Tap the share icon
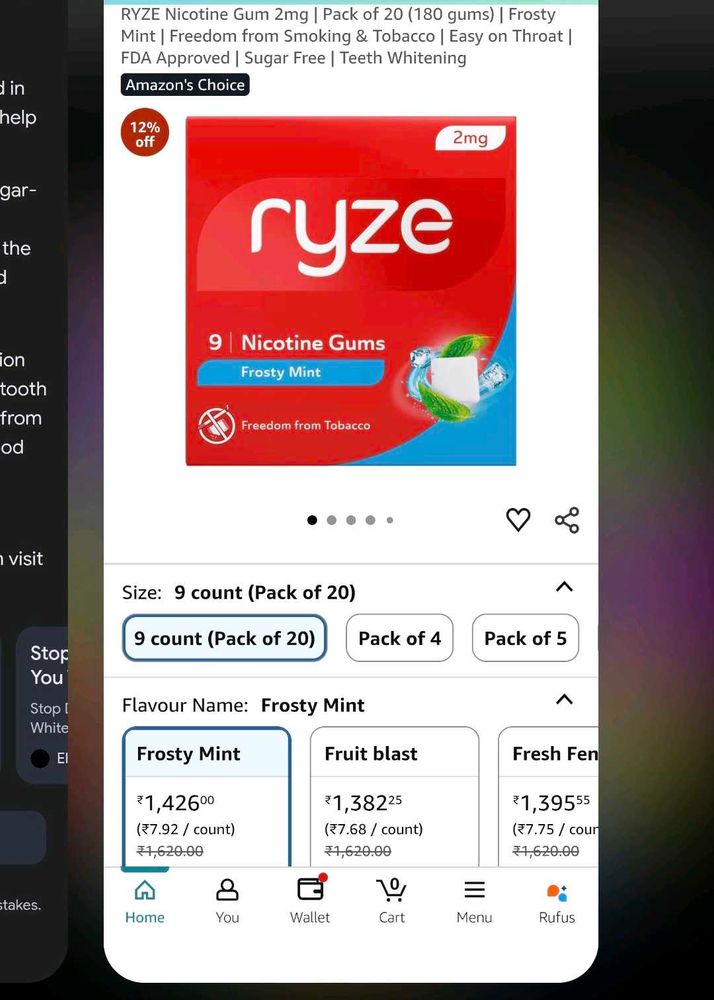Image resolution: width=714 pixels, height=1000 pixels. (x=567, y=520)
